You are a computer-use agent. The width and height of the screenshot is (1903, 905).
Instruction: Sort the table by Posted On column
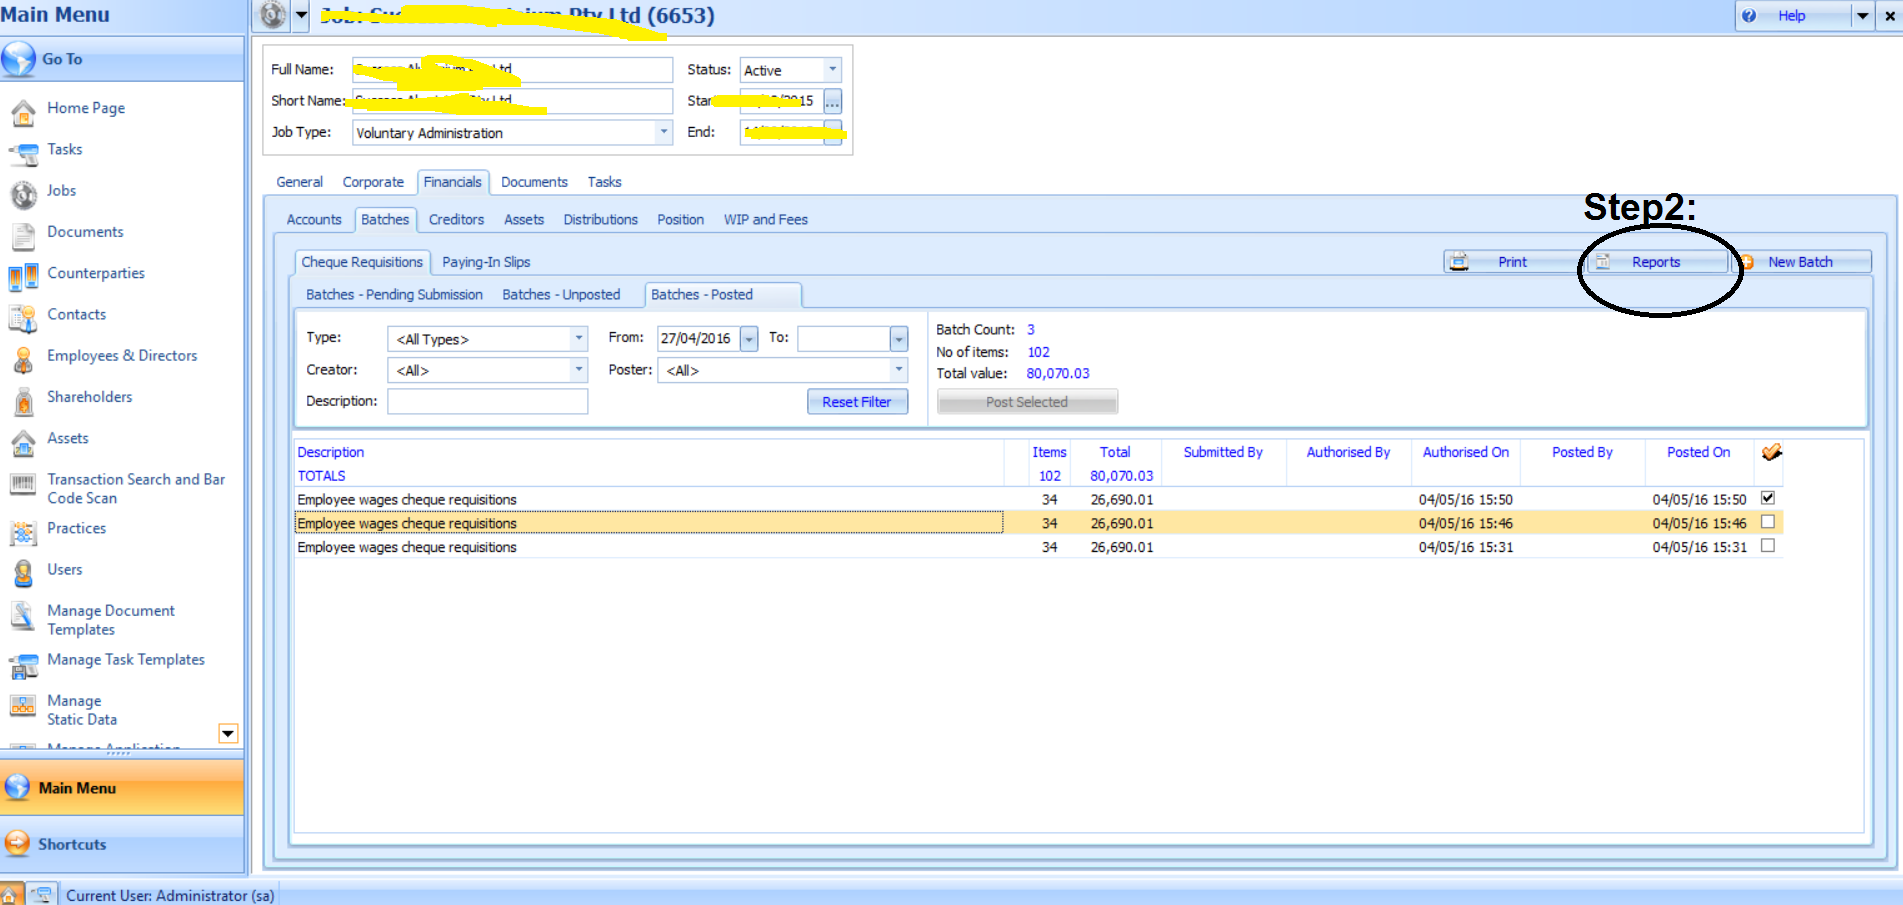(1697, 452)
